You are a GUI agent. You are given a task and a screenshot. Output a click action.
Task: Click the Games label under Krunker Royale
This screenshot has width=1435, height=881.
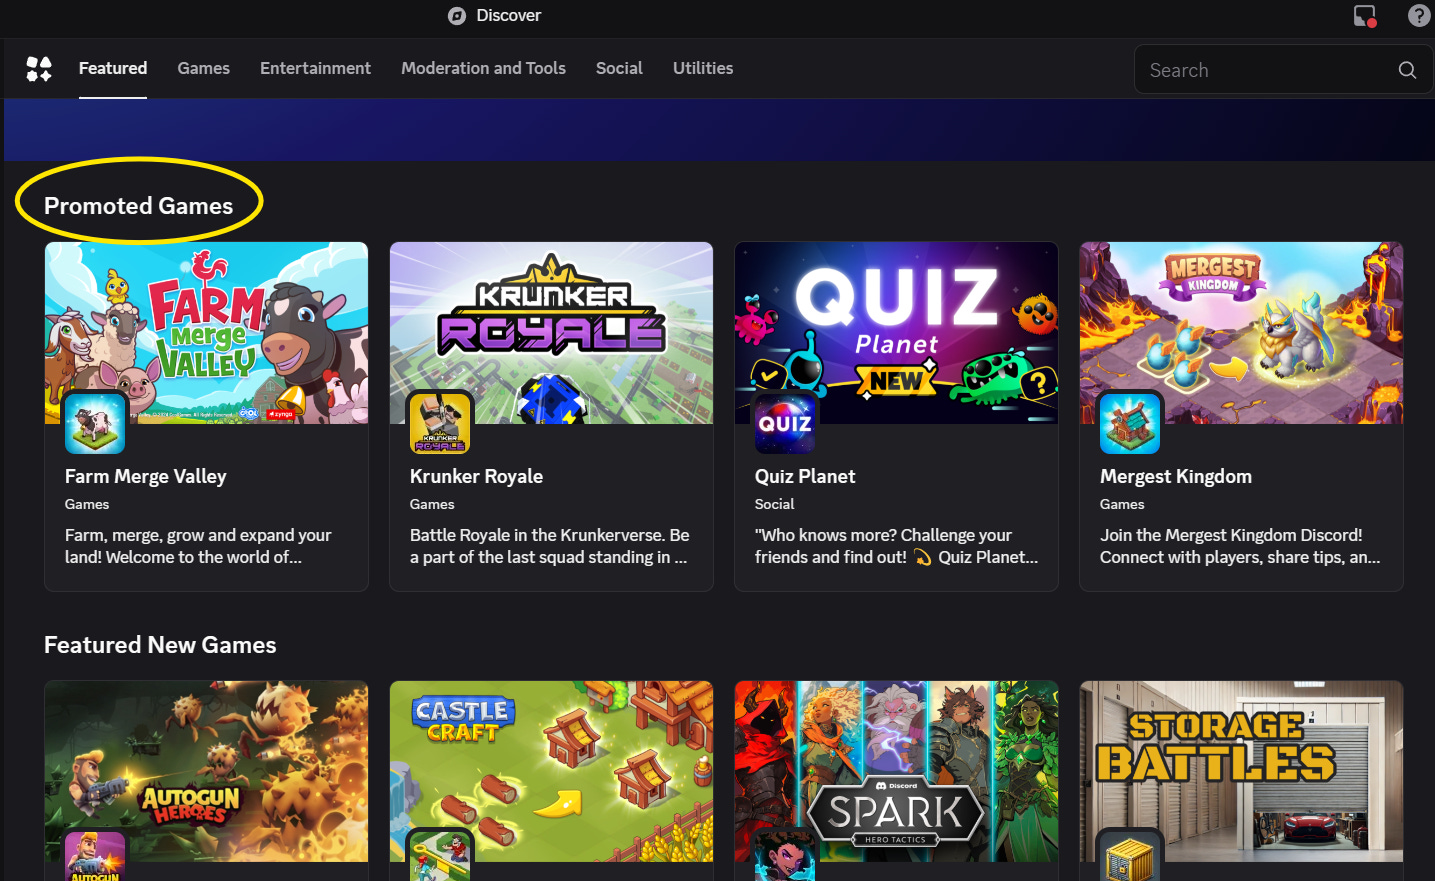432,505
